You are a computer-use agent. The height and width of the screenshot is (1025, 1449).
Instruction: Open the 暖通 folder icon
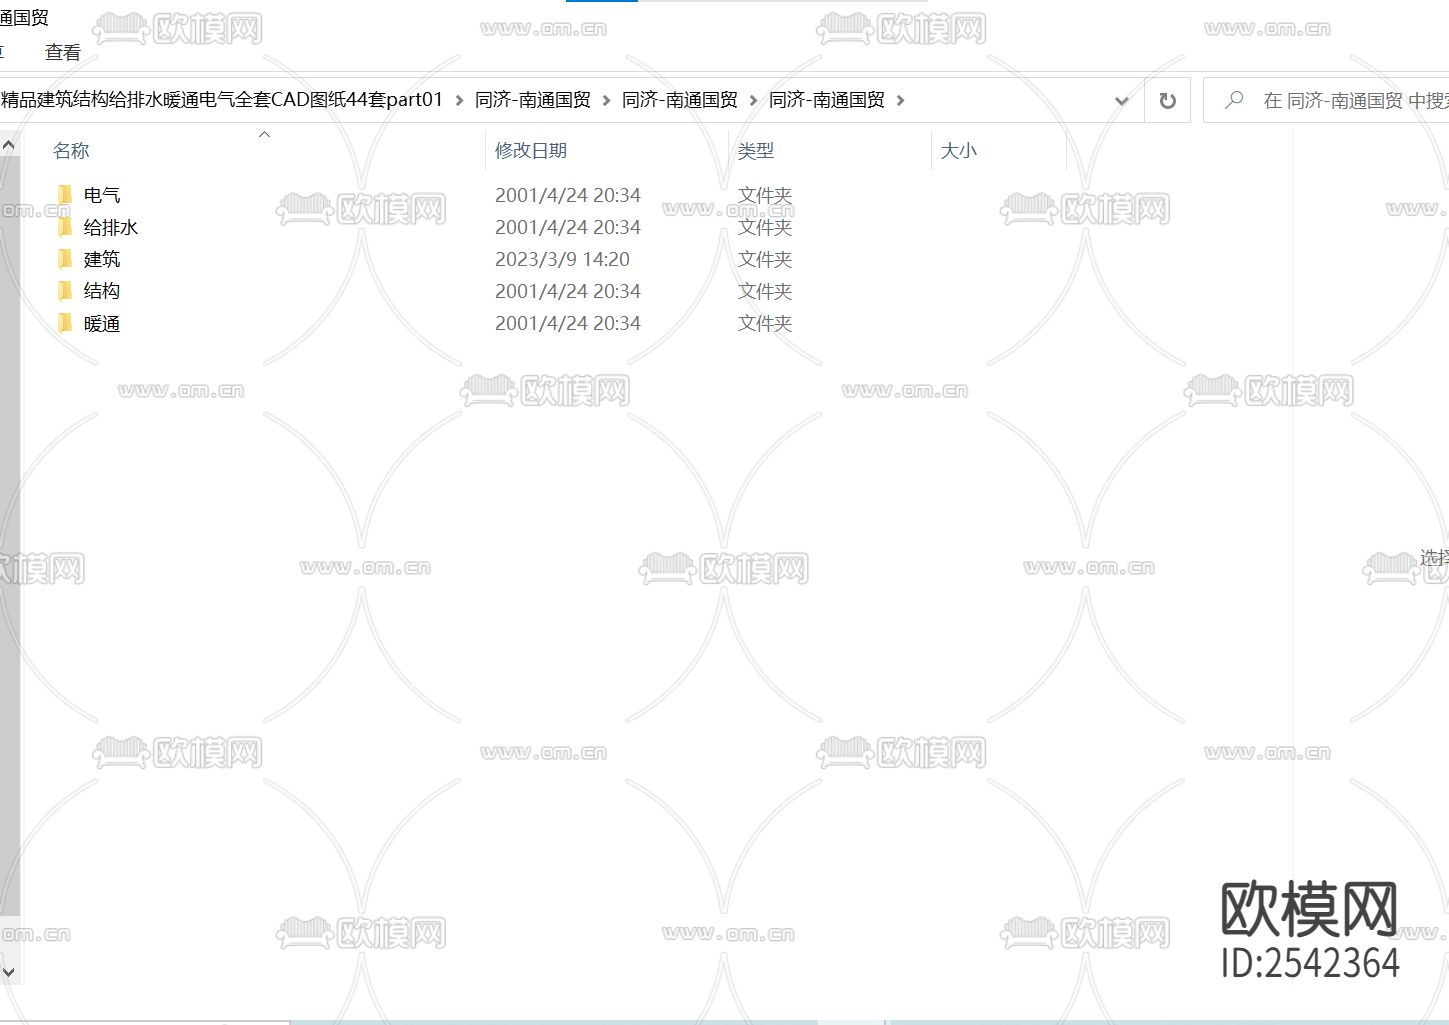(x=65, y=323)
